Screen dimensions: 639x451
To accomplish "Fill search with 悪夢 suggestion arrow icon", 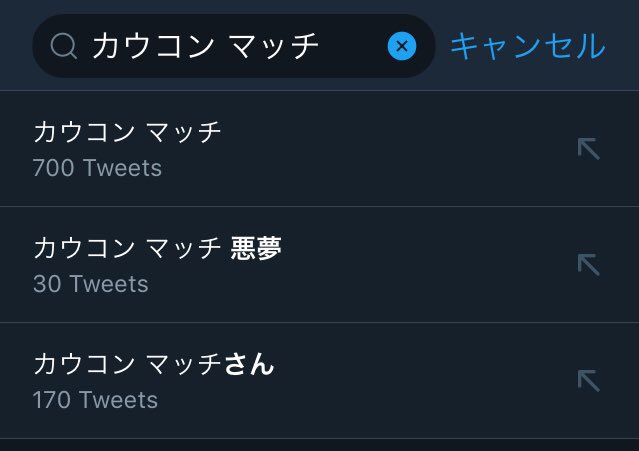I will coord(589,264).
